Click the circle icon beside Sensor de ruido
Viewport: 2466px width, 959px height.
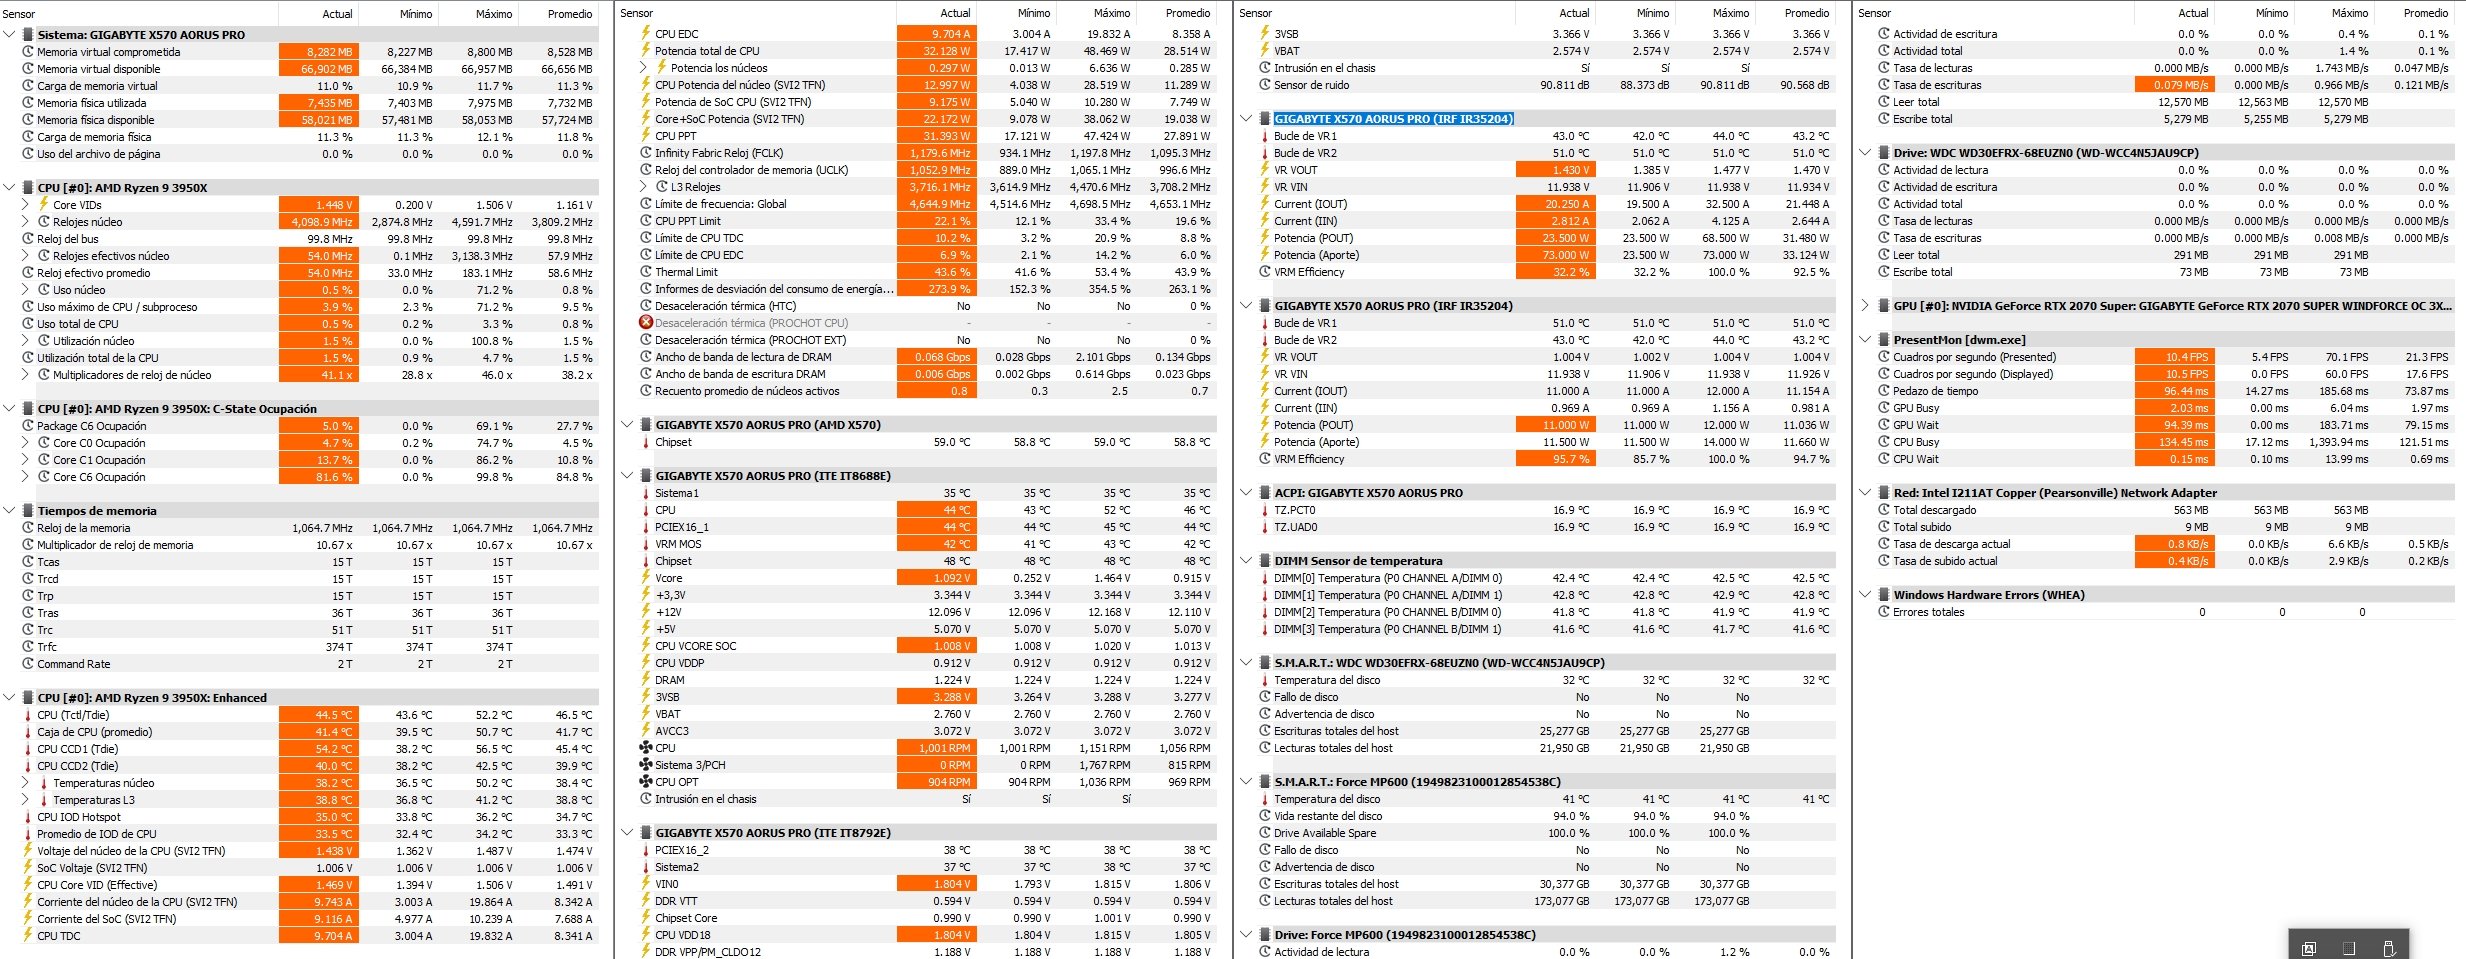[x=1265, y=85]
